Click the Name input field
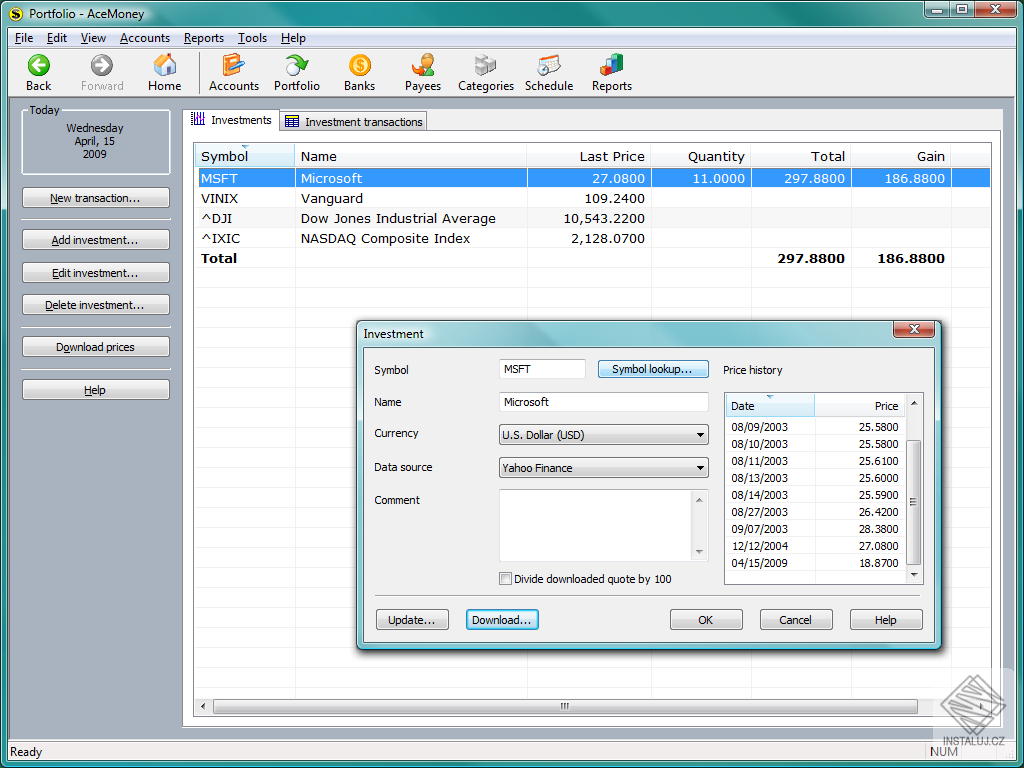Image resolution: width=1024 pixels, height=768 pixels. click(603, 402)
